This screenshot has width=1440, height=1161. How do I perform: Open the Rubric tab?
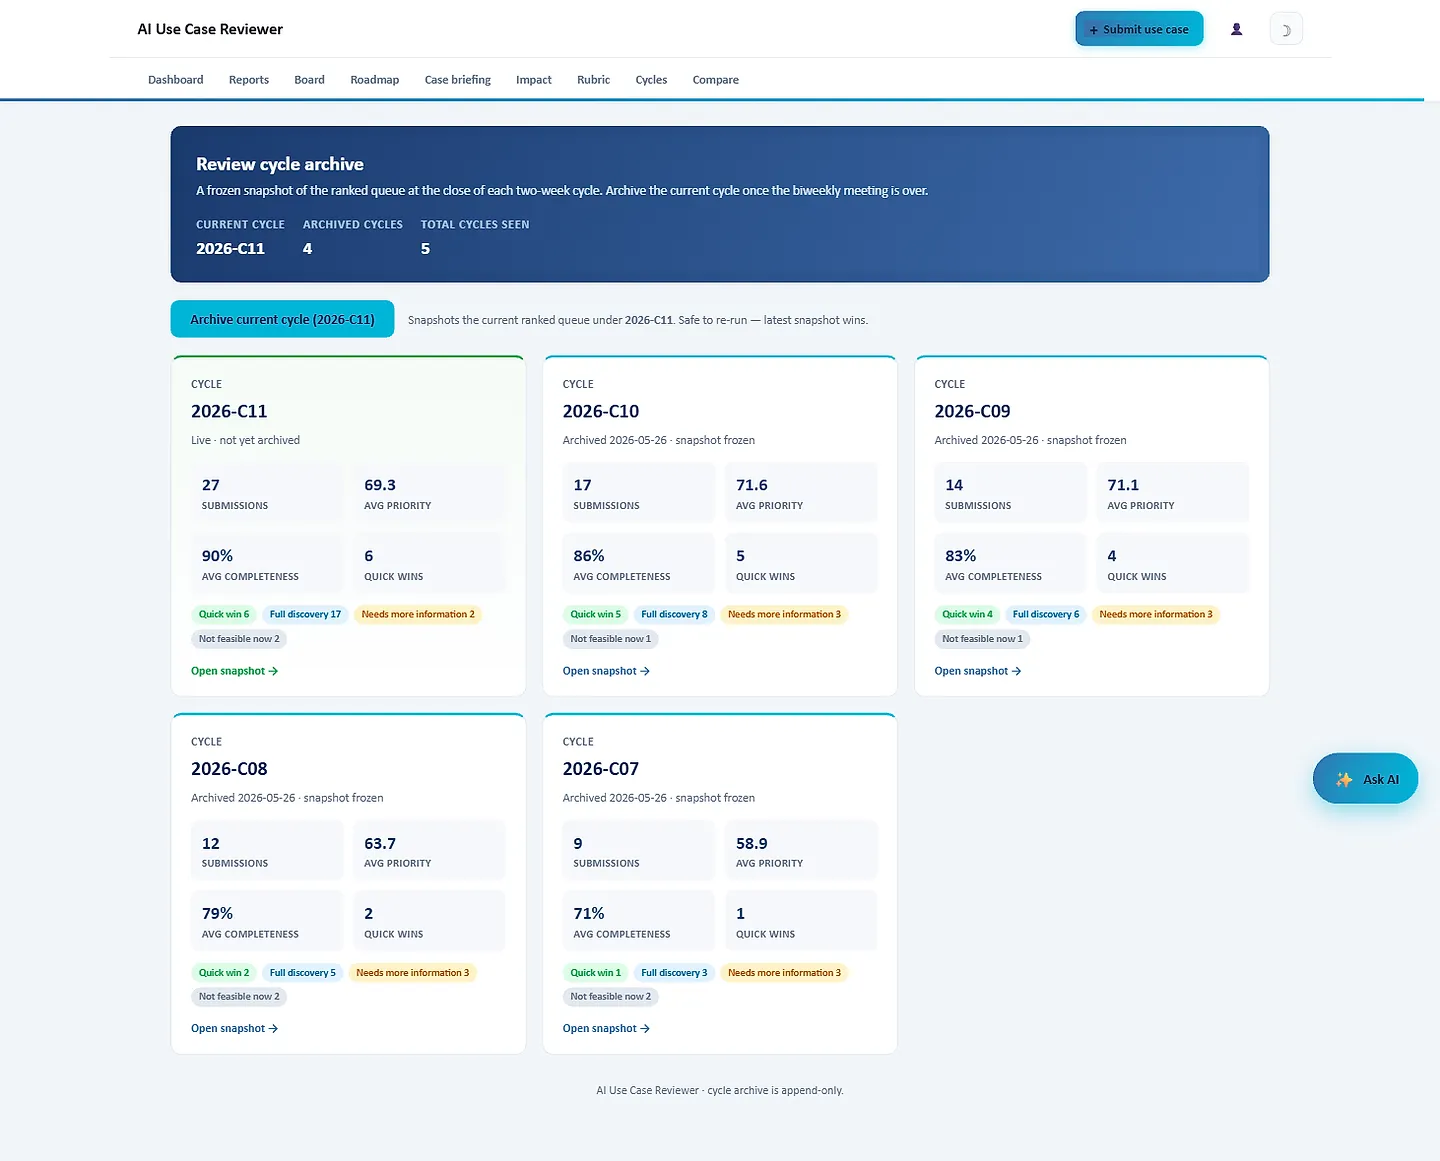(x=594, y=80)
